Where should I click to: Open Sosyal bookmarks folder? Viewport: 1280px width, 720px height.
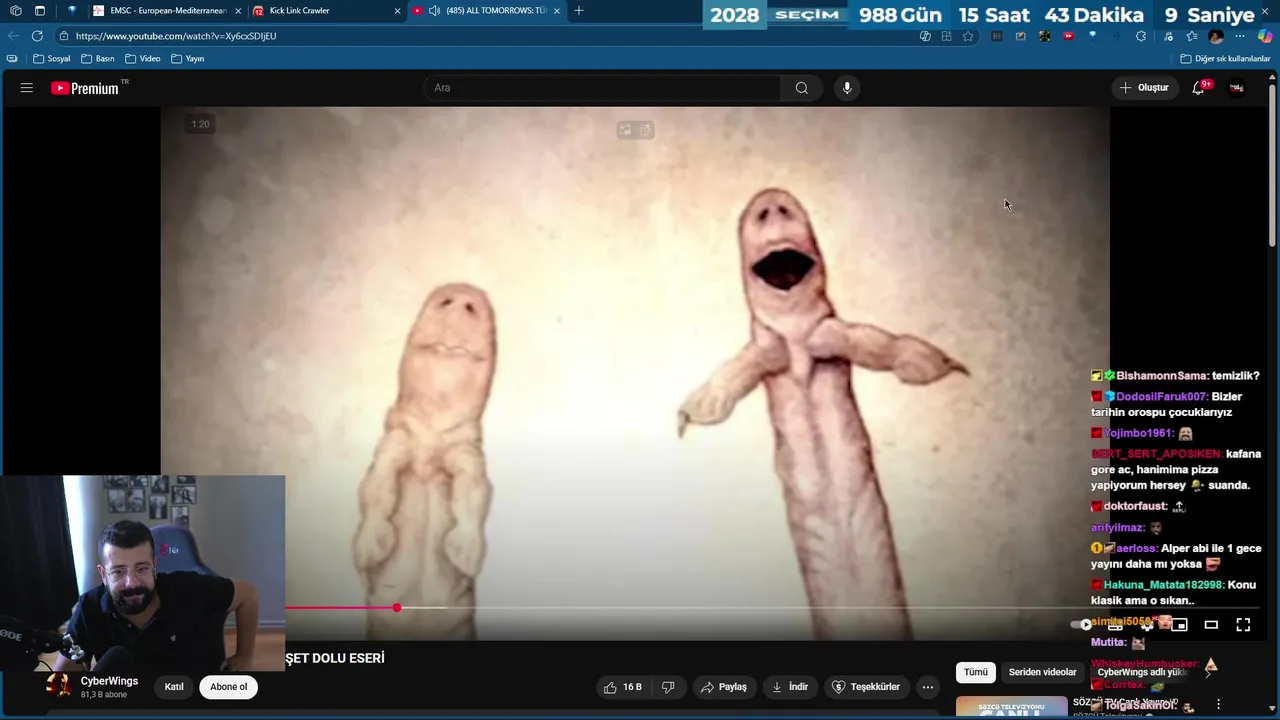[x=52, y=59]
